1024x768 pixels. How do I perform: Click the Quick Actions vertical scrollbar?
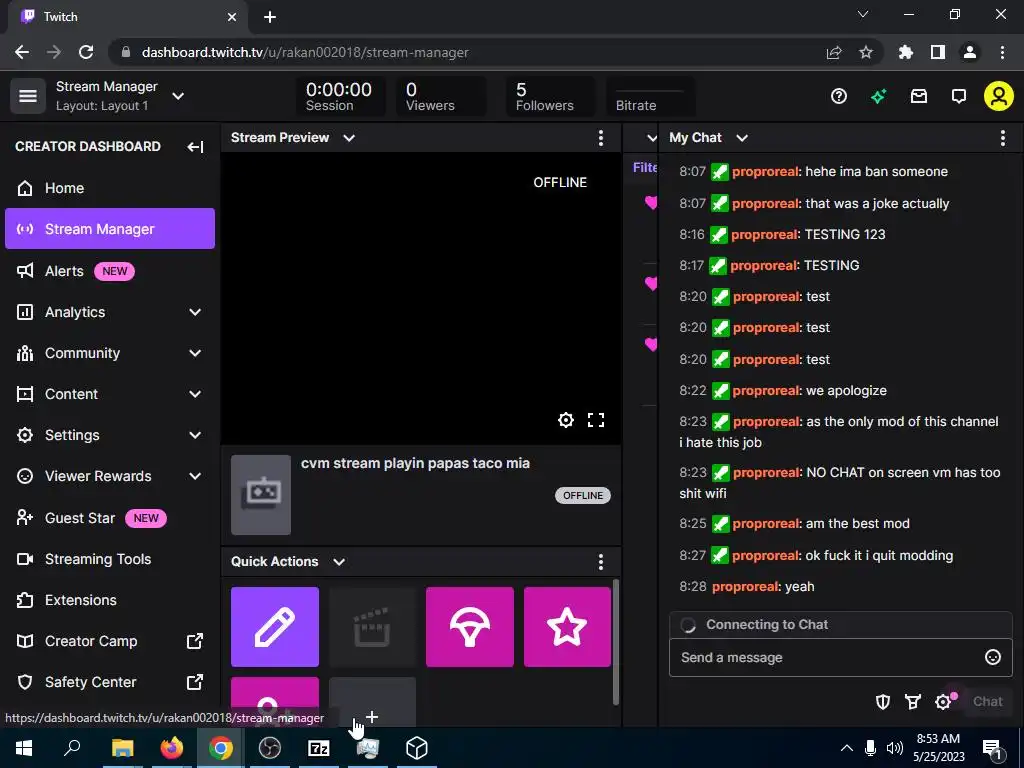click(616, 642)
